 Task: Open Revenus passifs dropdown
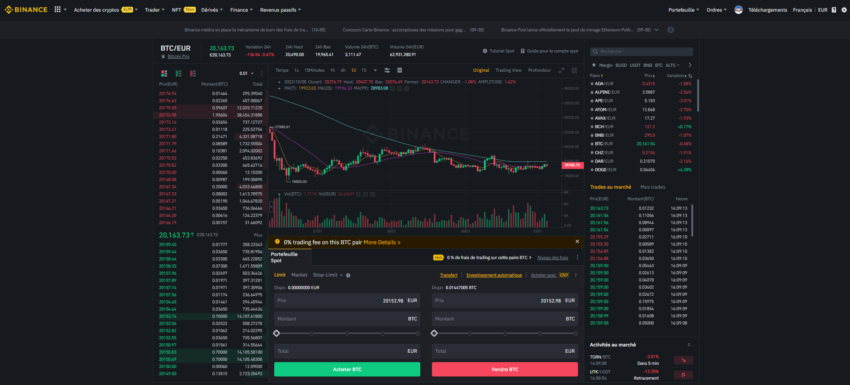[x=280, y=10]
